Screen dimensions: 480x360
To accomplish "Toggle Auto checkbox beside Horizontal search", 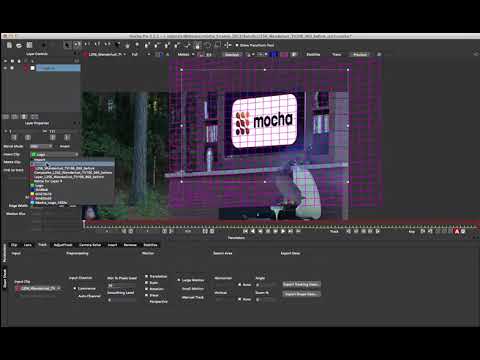I will [239, 285].
